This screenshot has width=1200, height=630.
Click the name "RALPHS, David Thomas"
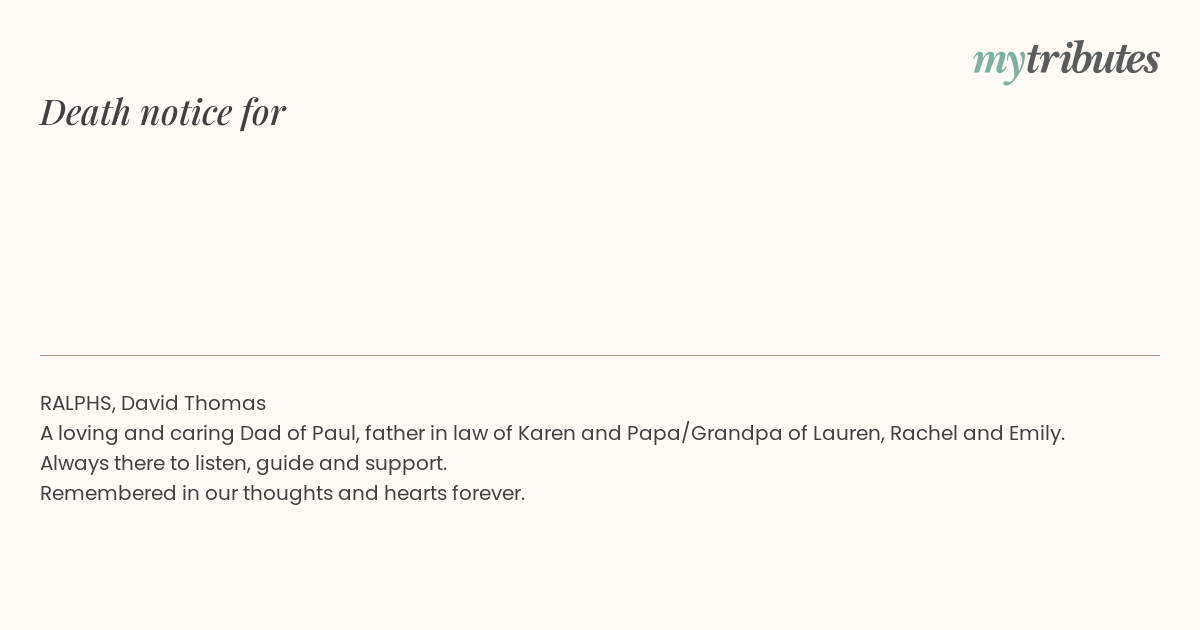[153, 403]
